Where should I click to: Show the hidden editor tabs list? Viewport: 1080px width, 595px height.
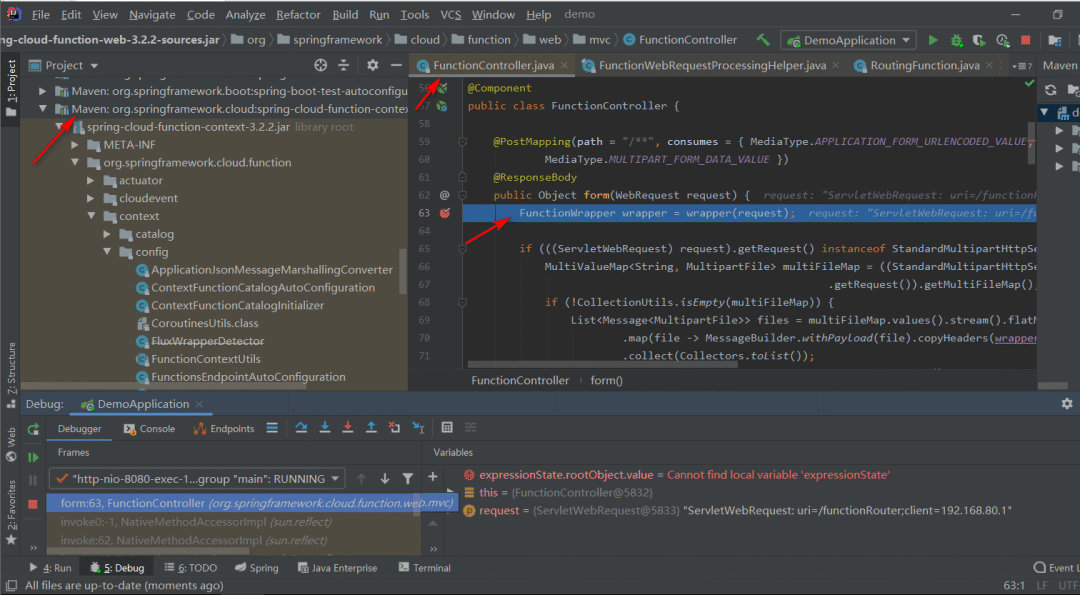click(1023, 66)
